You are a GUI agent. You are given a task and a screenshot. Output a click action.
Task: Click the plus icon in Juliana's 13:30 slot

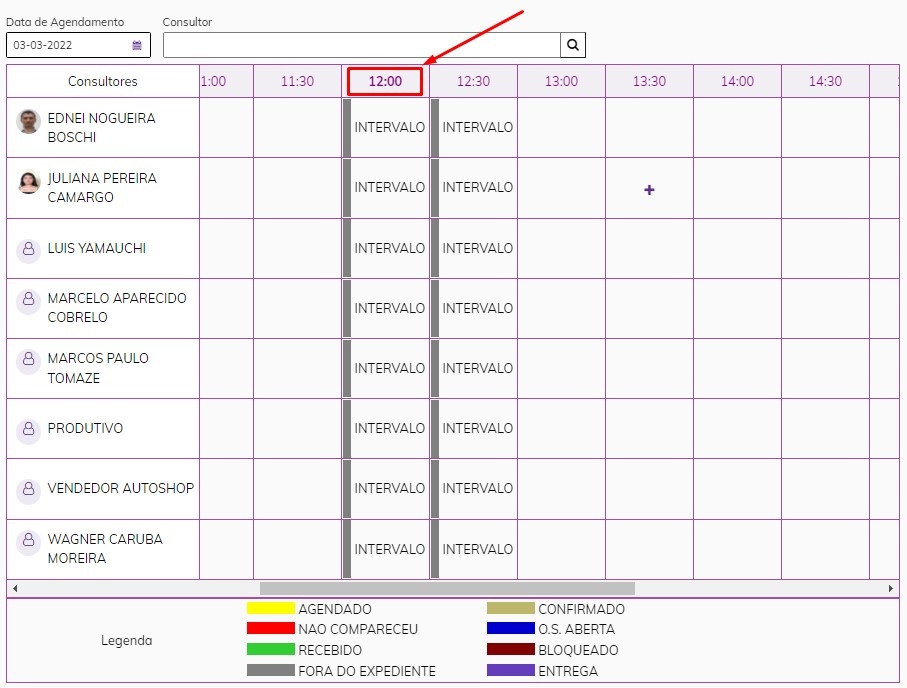[649, 190]
